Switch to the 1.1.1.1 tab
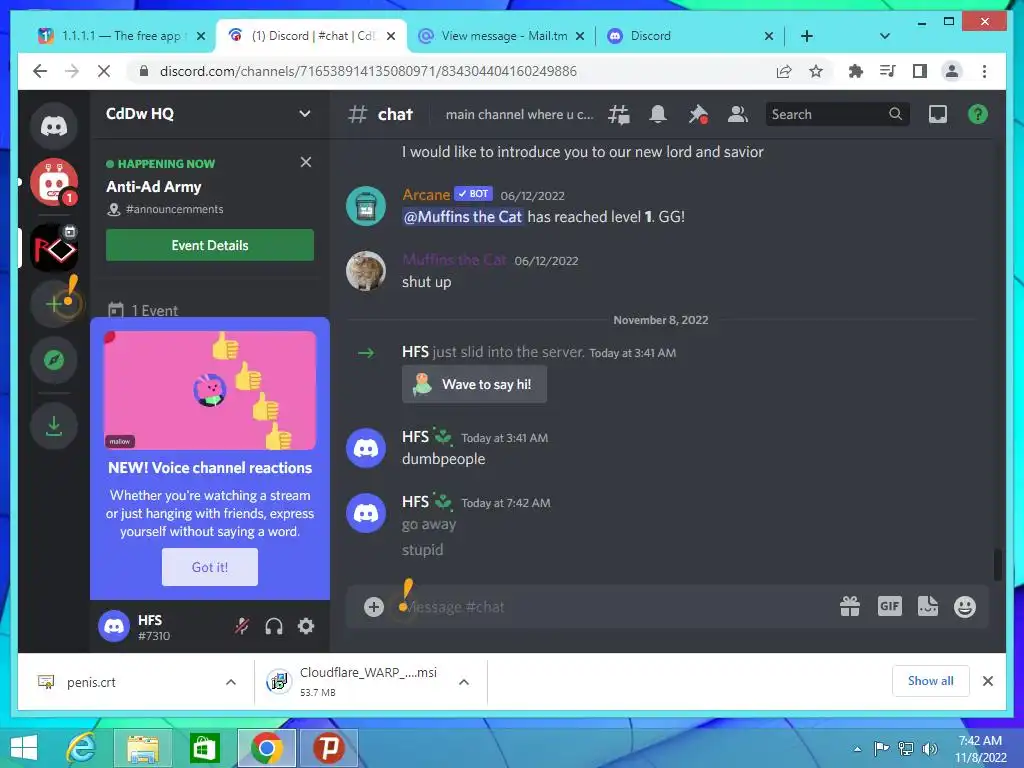Image resolution: width=1024 pixels, height=768 pixels. [x=118, y=36]
